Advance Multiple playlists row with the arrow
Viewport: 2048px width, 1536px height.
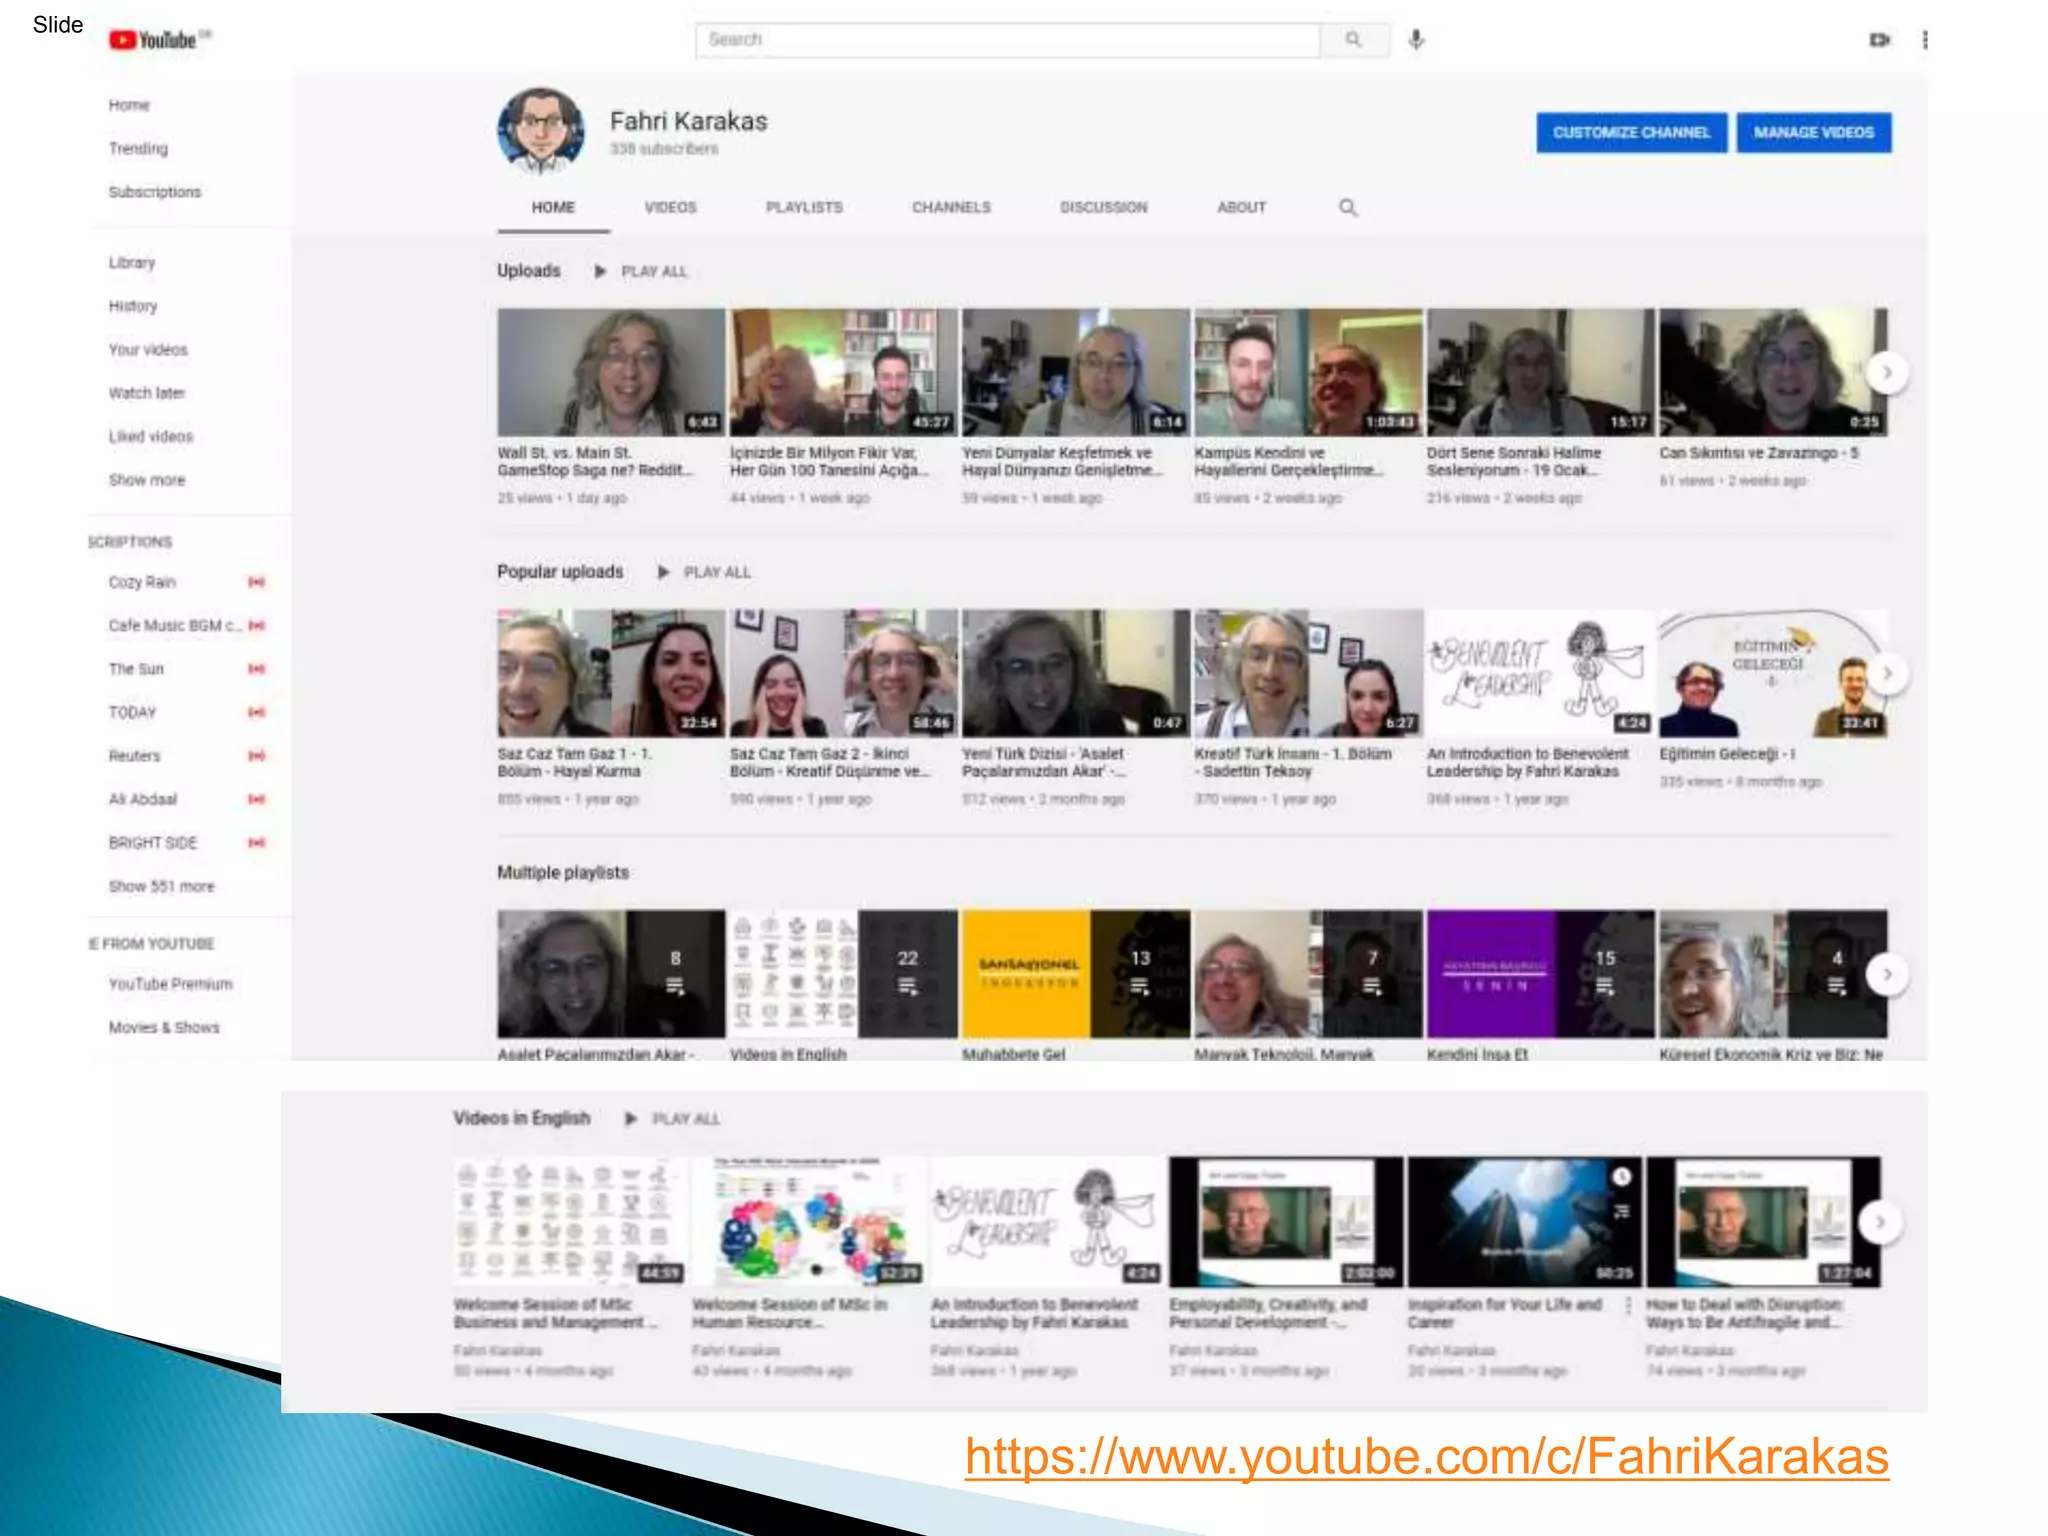tap(1887, 974)
